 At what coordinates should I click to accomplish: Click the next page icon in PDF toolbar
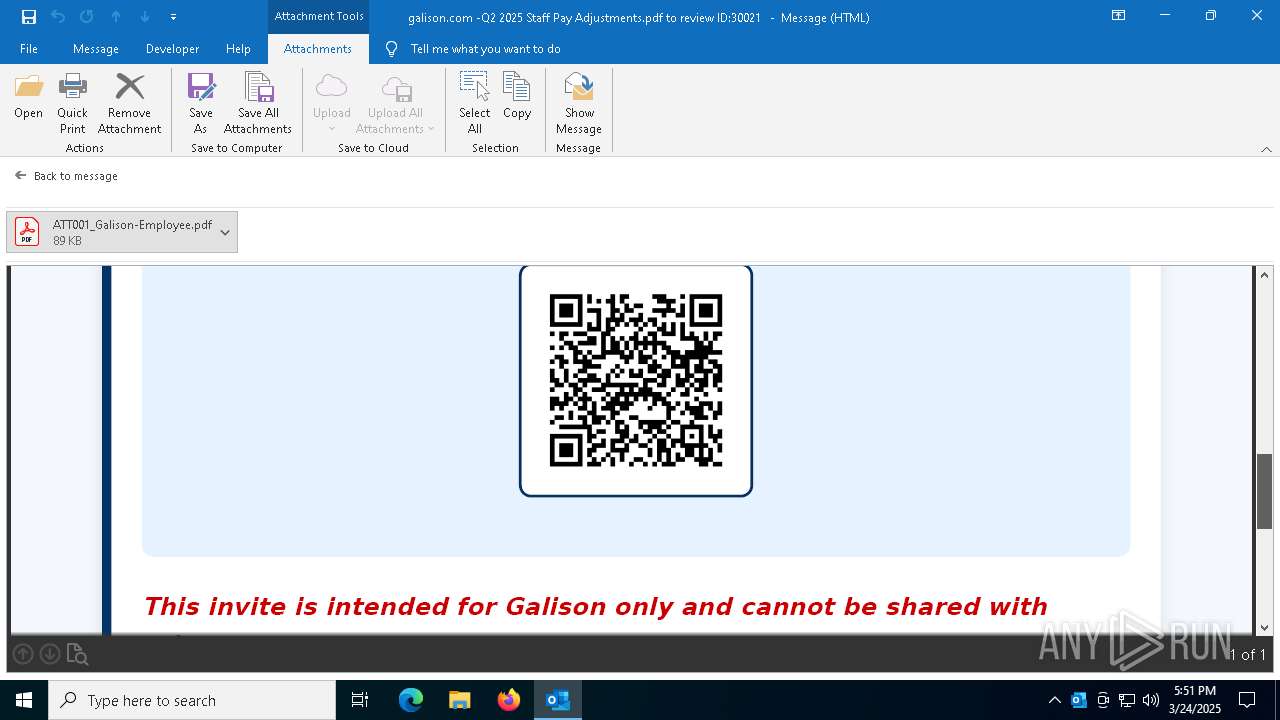[x=49, y=654]
